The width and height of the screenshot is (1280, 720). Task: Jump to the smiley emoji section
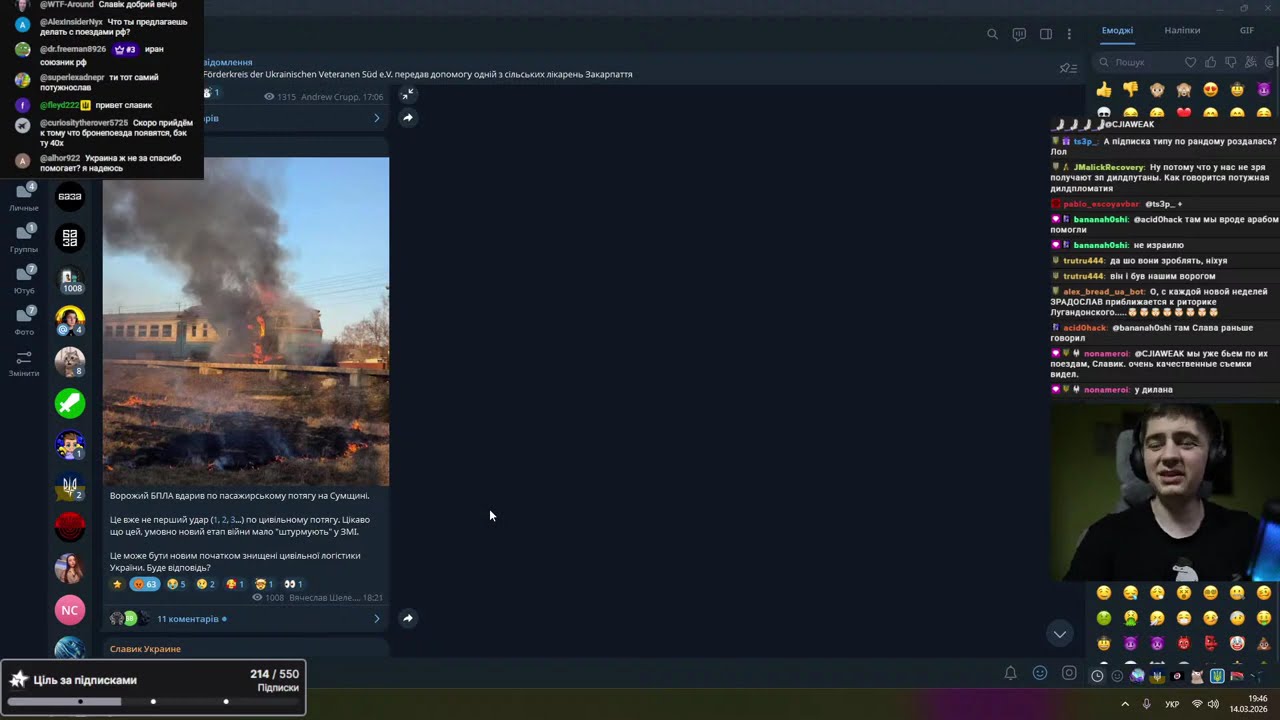pyautogui.click(x=1117, y=676)
